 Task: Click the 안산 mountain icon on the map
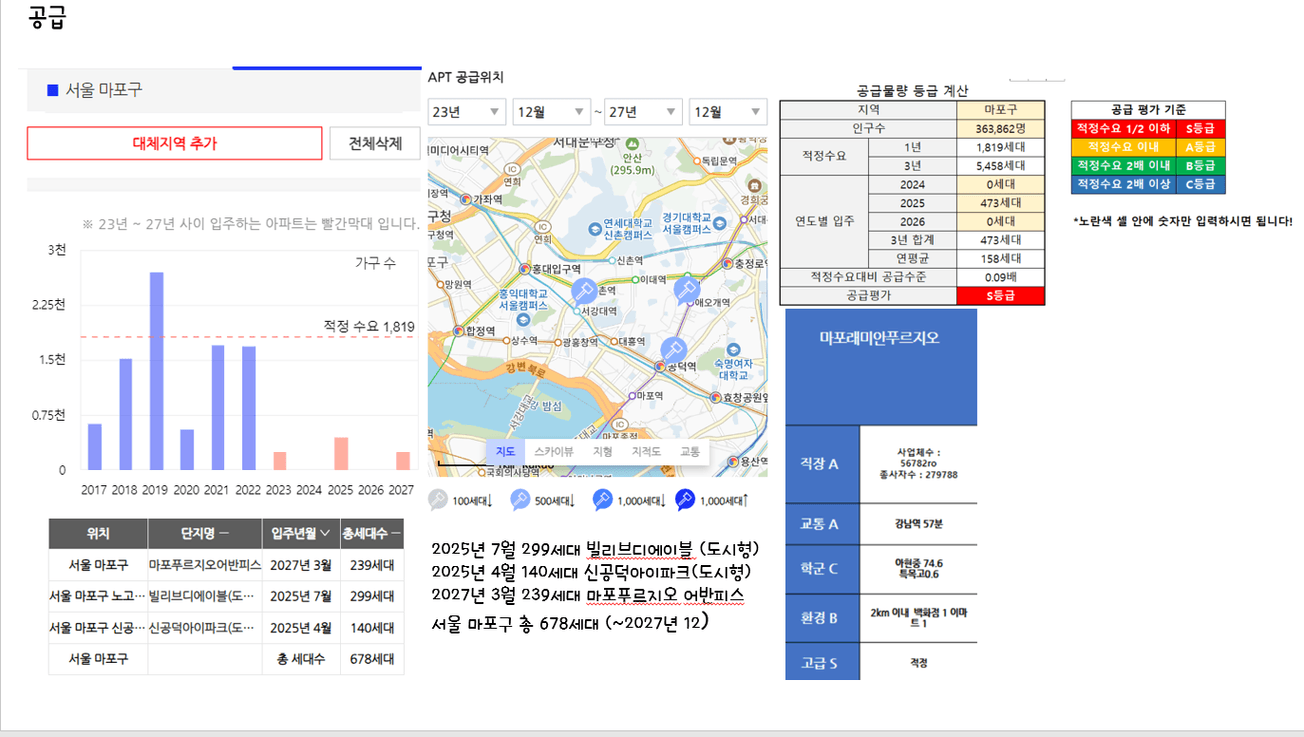632,143
